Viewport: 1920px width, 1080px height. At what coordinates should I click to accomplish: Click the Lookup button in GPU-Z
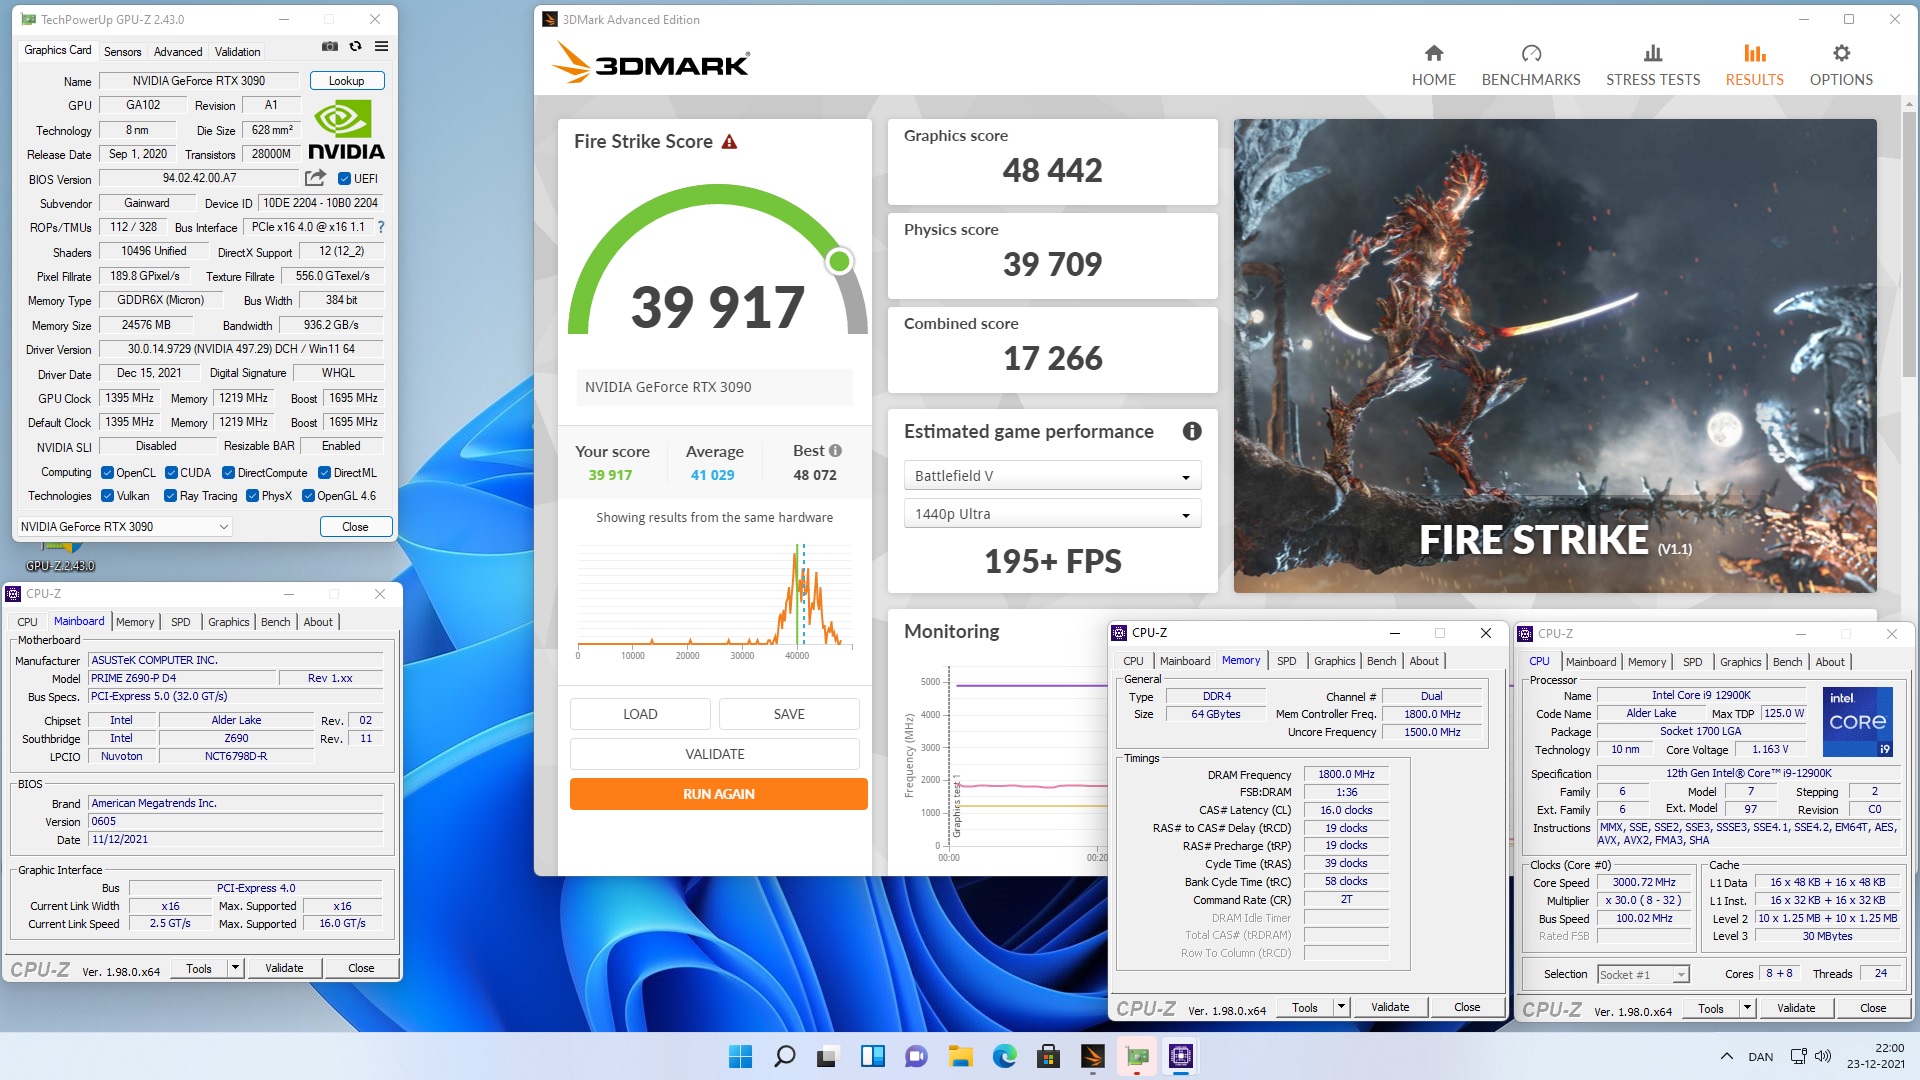346,81
